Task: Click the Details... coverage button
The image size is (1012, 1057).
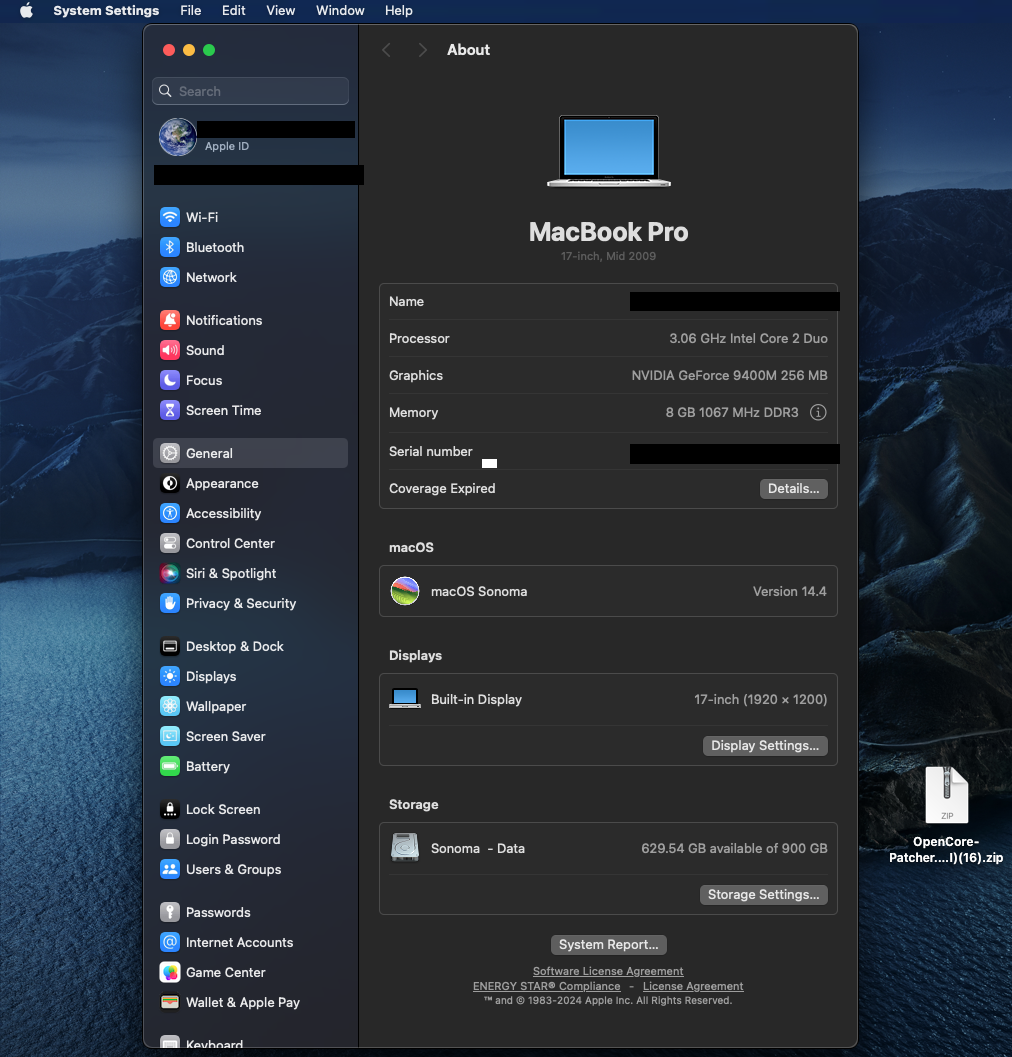Action: [793, 489]
